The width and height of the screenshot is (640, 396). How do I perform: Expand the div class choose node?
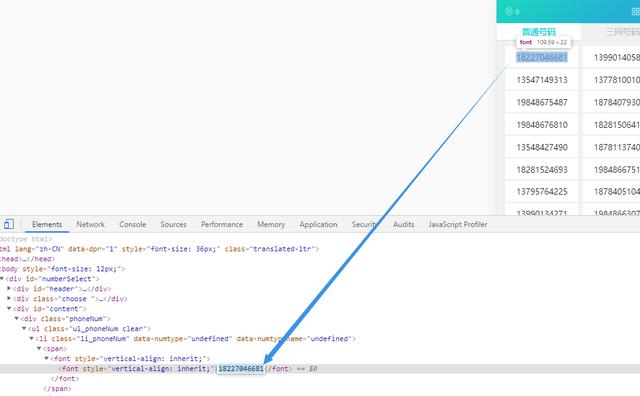point(9,298)
